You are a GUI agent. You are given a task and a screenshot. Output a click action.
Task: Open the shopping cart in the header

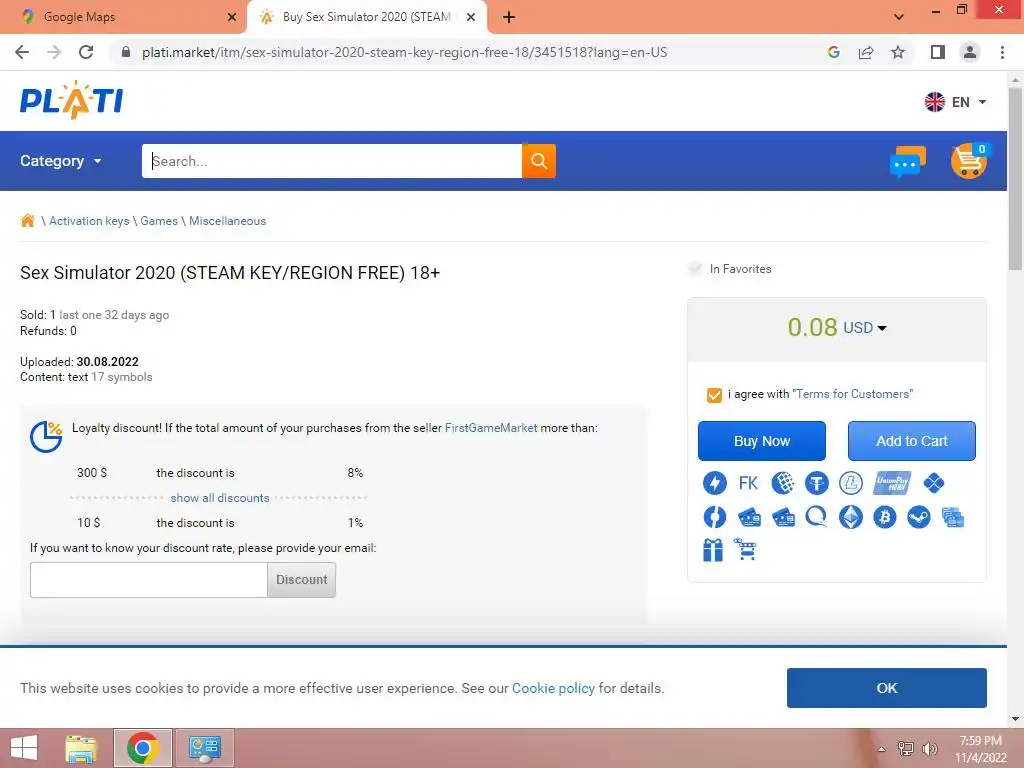tap(969, 161)
